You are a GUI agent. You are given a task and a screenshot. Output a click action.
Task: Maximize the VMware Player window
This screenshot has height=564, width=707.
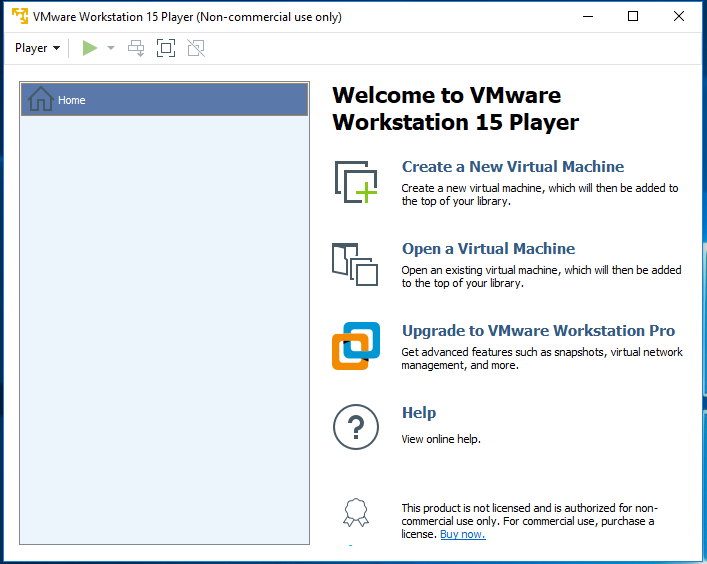tap(633, 17)
